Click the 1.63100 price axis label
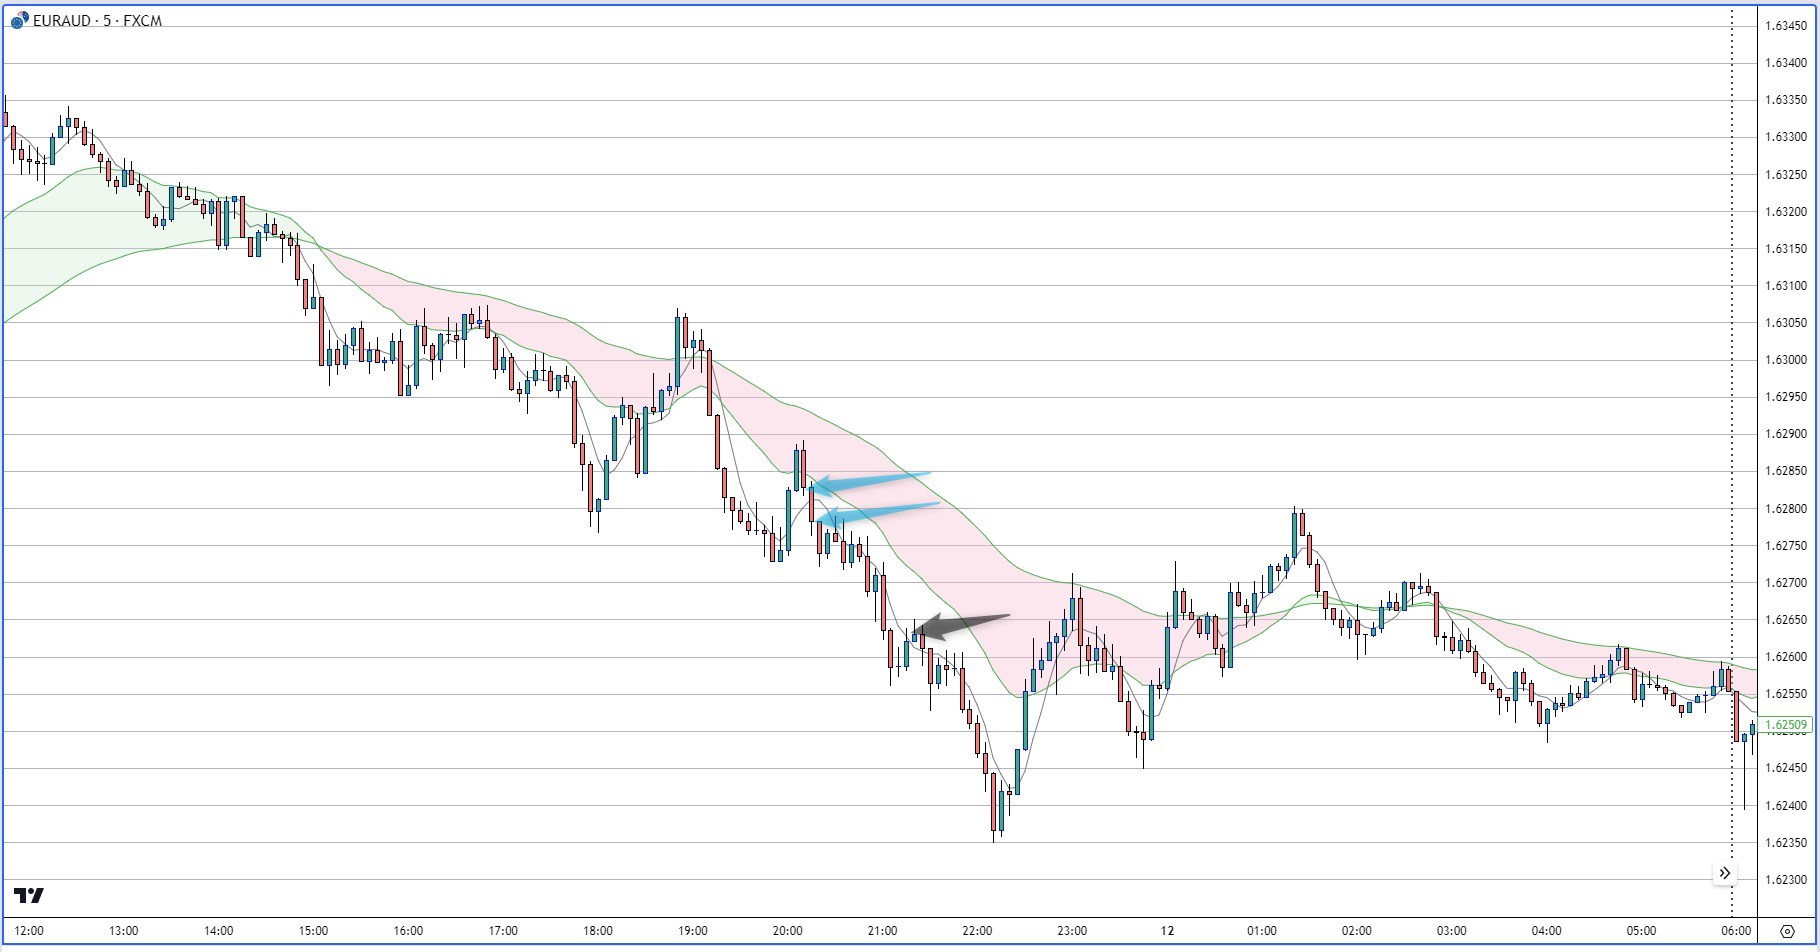This screenshot has width=1820, height=952. click(1785, 286)
